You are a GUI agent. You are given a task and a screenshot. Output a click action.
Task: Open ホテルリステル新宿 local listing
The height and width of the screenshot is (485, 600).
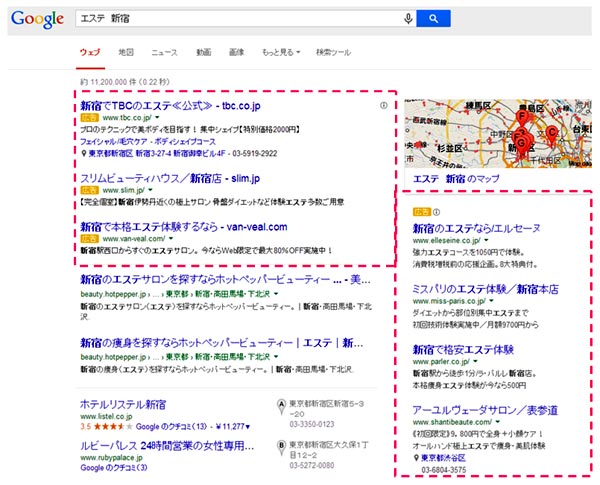[x=123, y=405]
